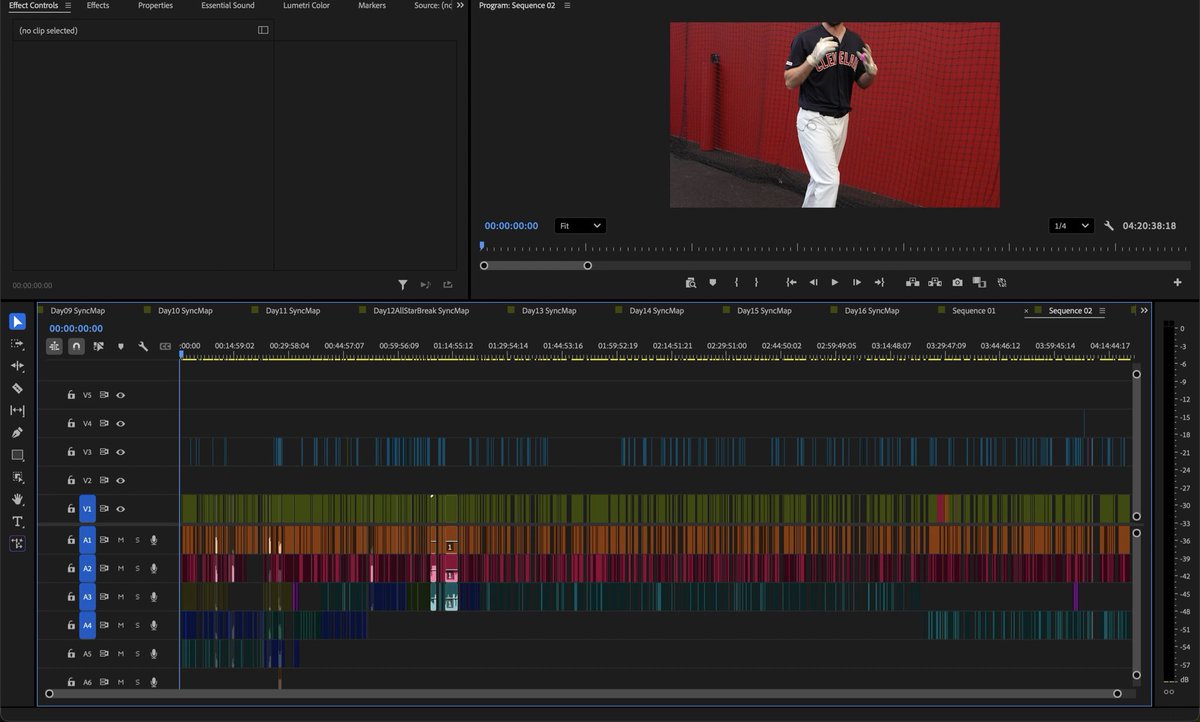The height and width of the screenshot is (722, 1200).
Task: Click timeline playhead position timecode field
Action: 76,328
